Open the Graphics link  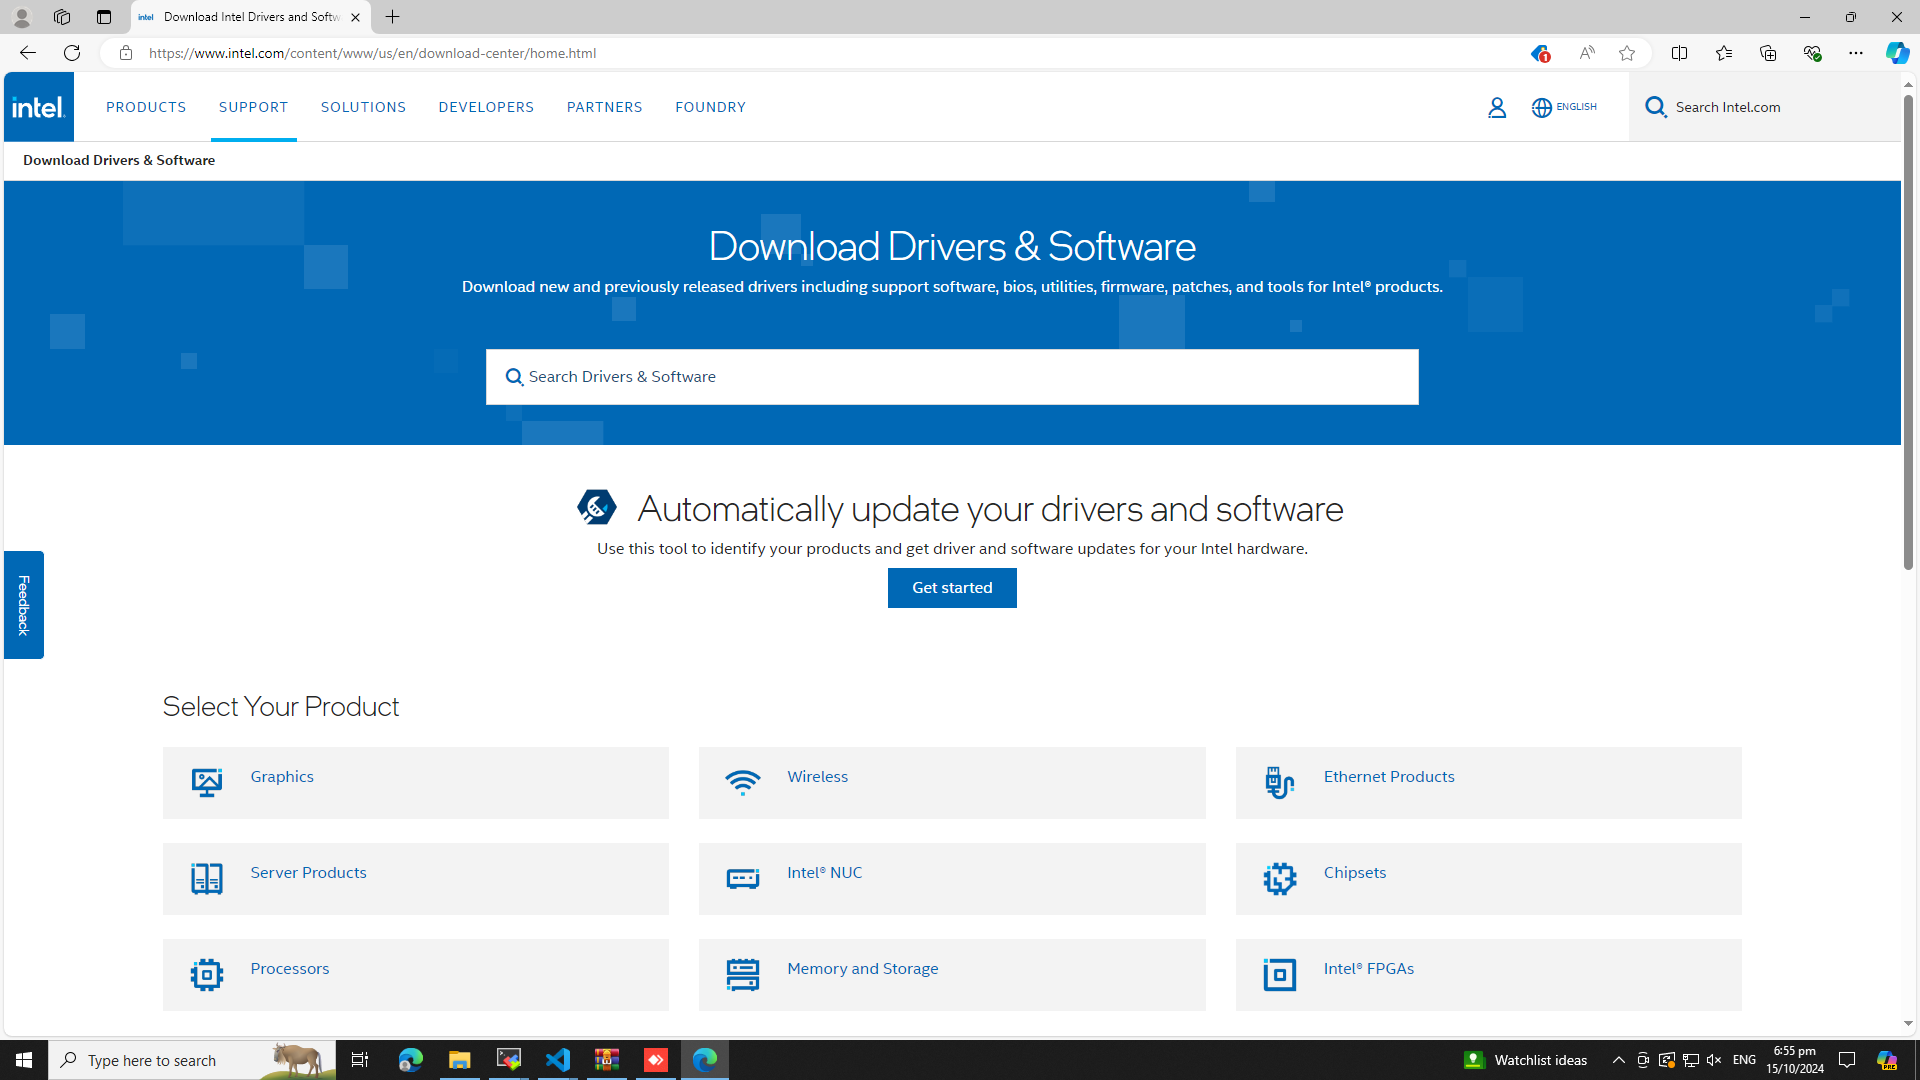pos(282,777)
